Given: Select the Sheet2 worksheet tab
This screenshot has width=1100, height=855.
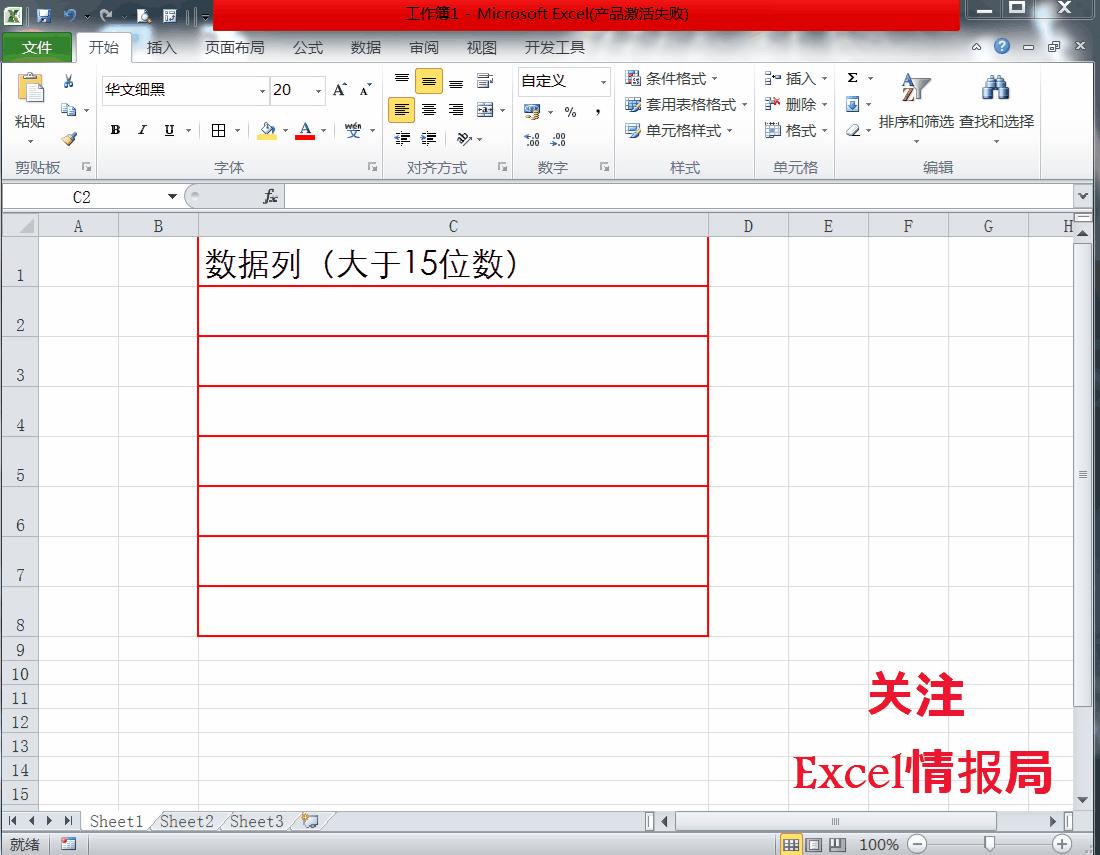Looking at the screenshot, I should click(x=187, y=821).
